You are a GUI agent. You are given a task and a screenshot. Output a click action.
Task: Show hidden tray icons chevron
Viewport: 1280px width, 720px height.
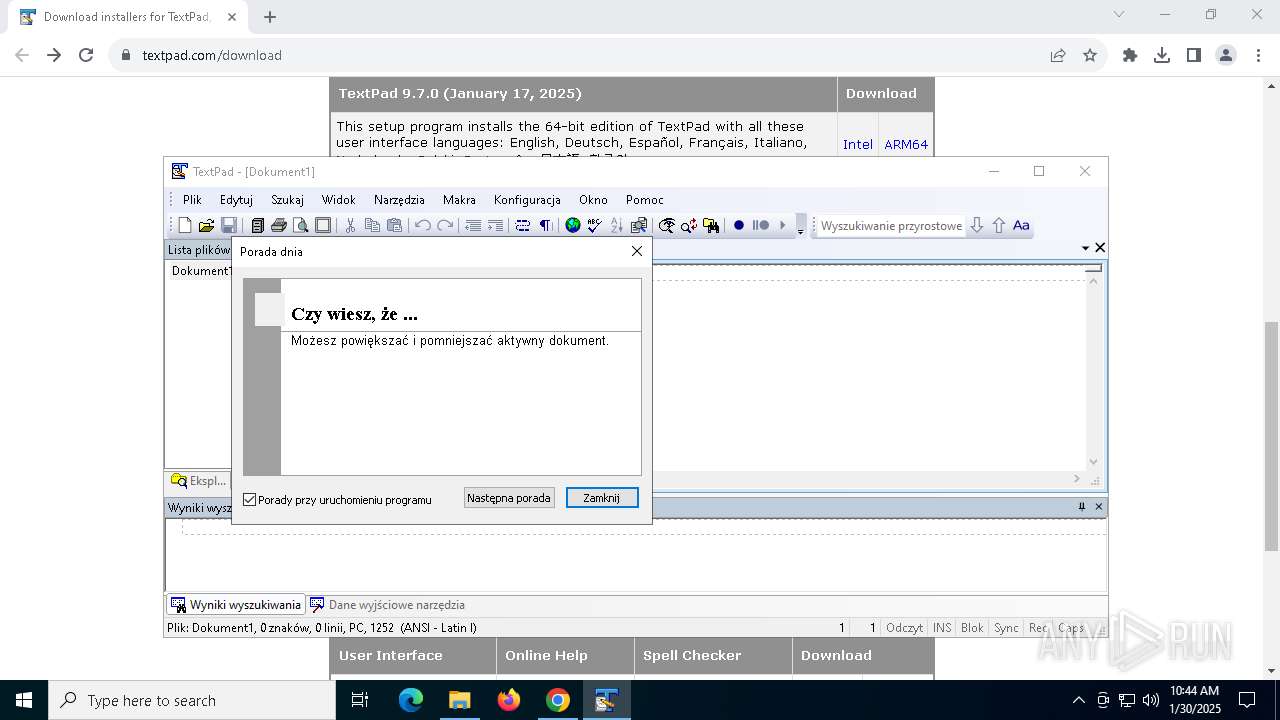tap(1078, 700)
